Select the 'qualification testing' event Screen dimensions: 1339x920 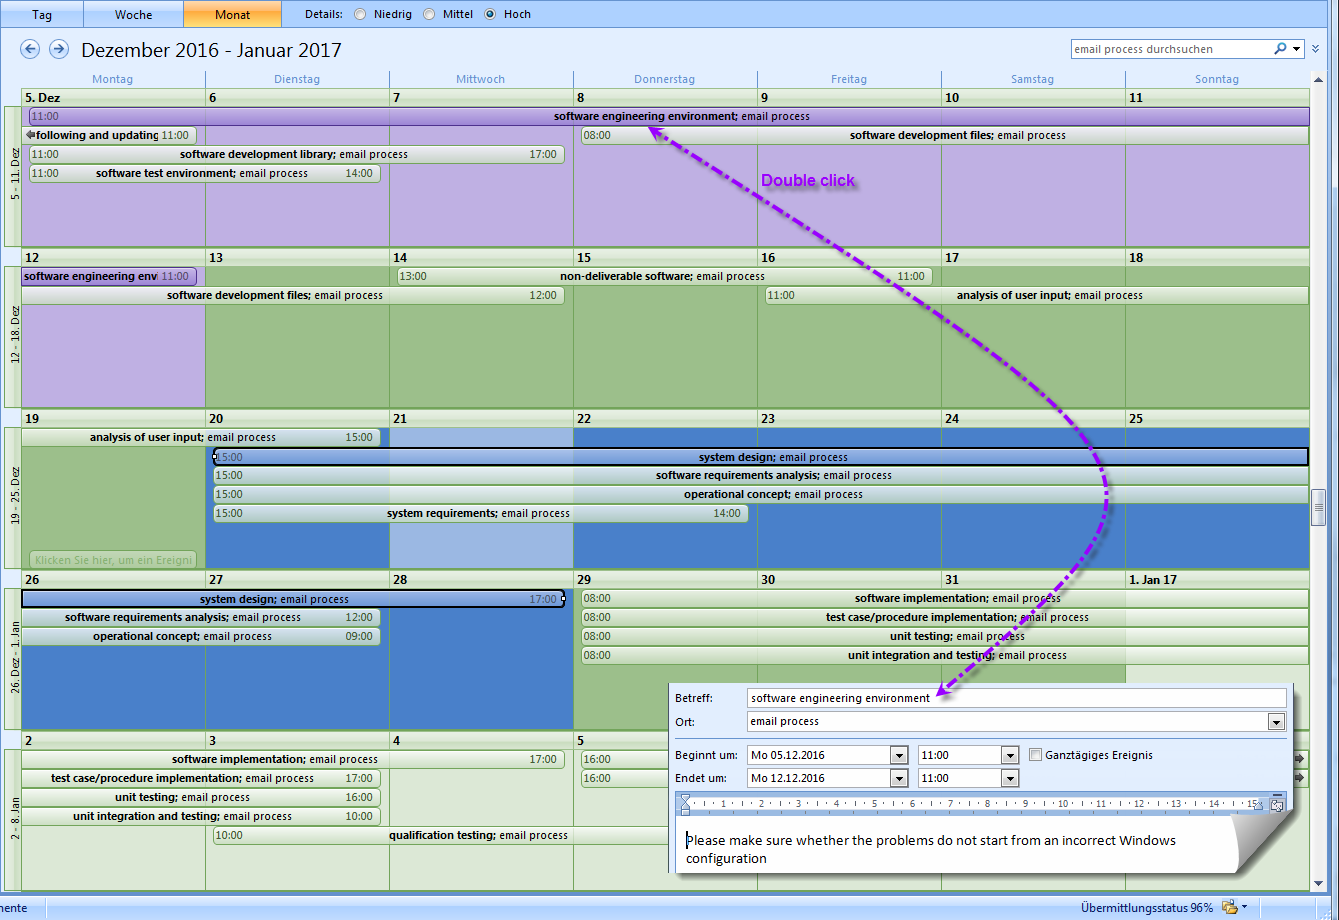(x=440, y=835)
